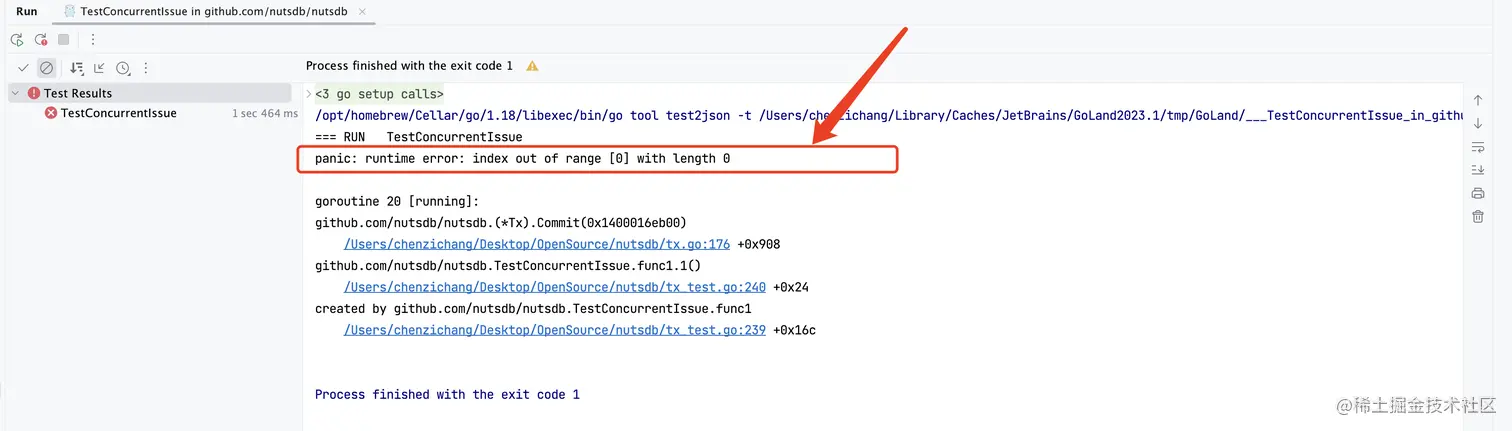Expand the '3 go setup calls' fold
The width and height of the screenshot is (1512, 431).
pyautogui.click(x=379, y=94)
